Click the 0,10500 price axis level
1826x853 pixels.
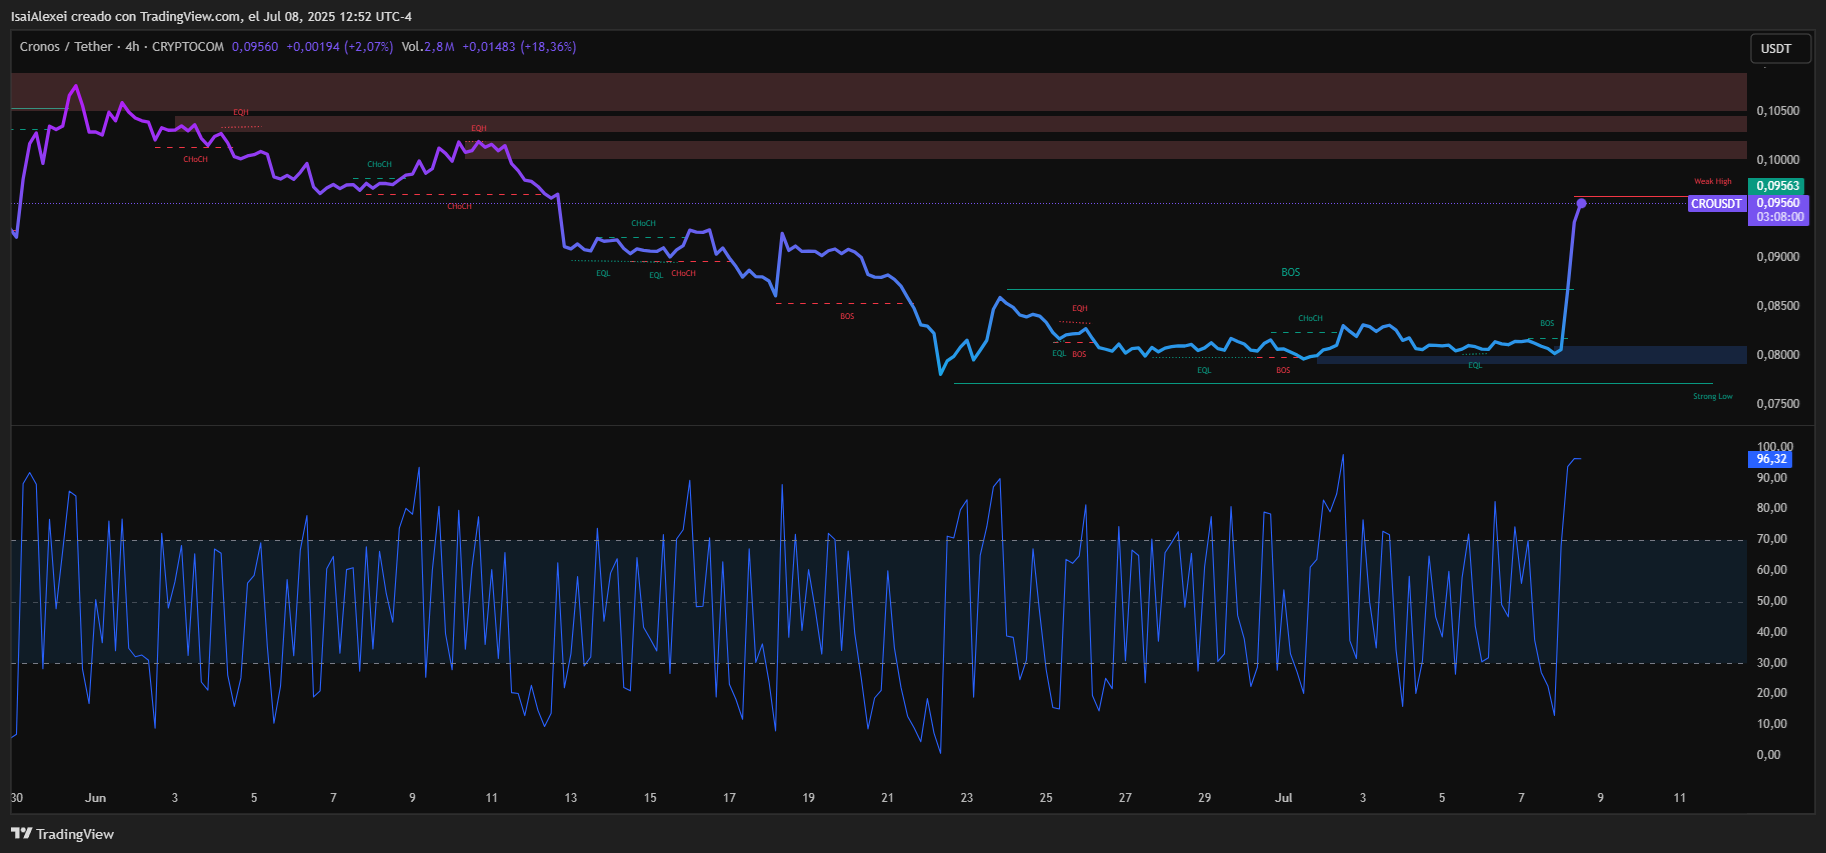1778,111
